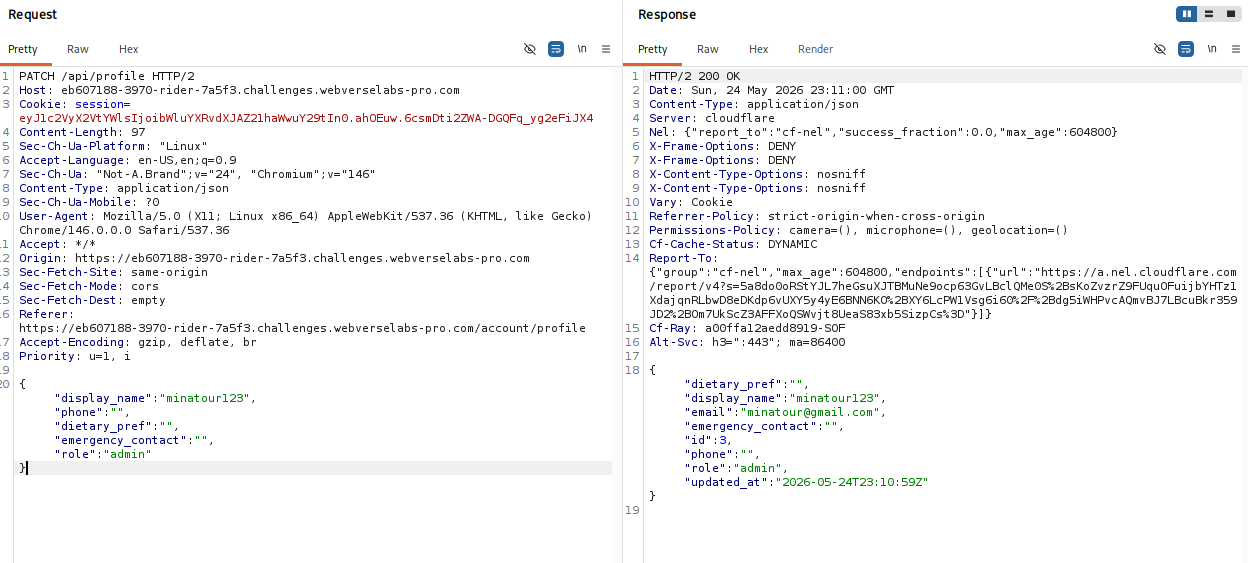Image resolution: width=1248 pixels, height=563 pixels.
Task: Click the Alt-Svc header line
Action: (747, 342)
